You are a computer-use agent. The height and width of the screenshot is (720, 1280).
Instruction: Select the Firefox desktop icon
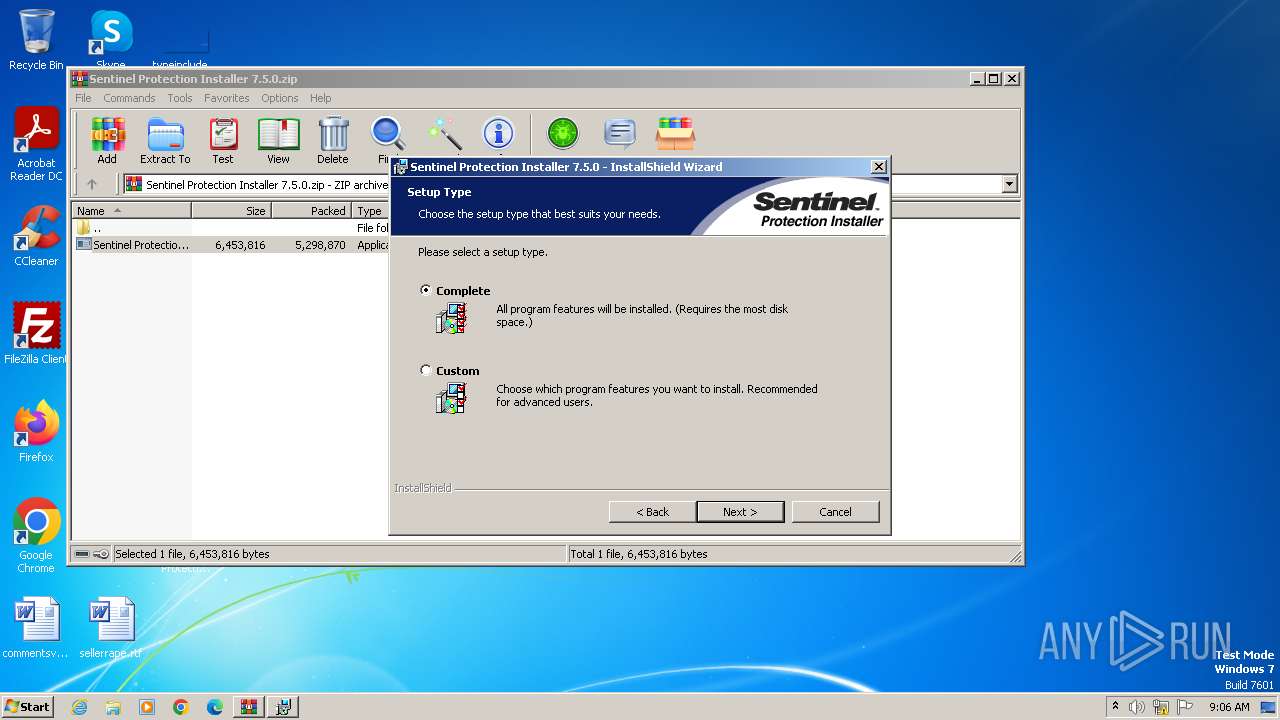coord(36,432)
